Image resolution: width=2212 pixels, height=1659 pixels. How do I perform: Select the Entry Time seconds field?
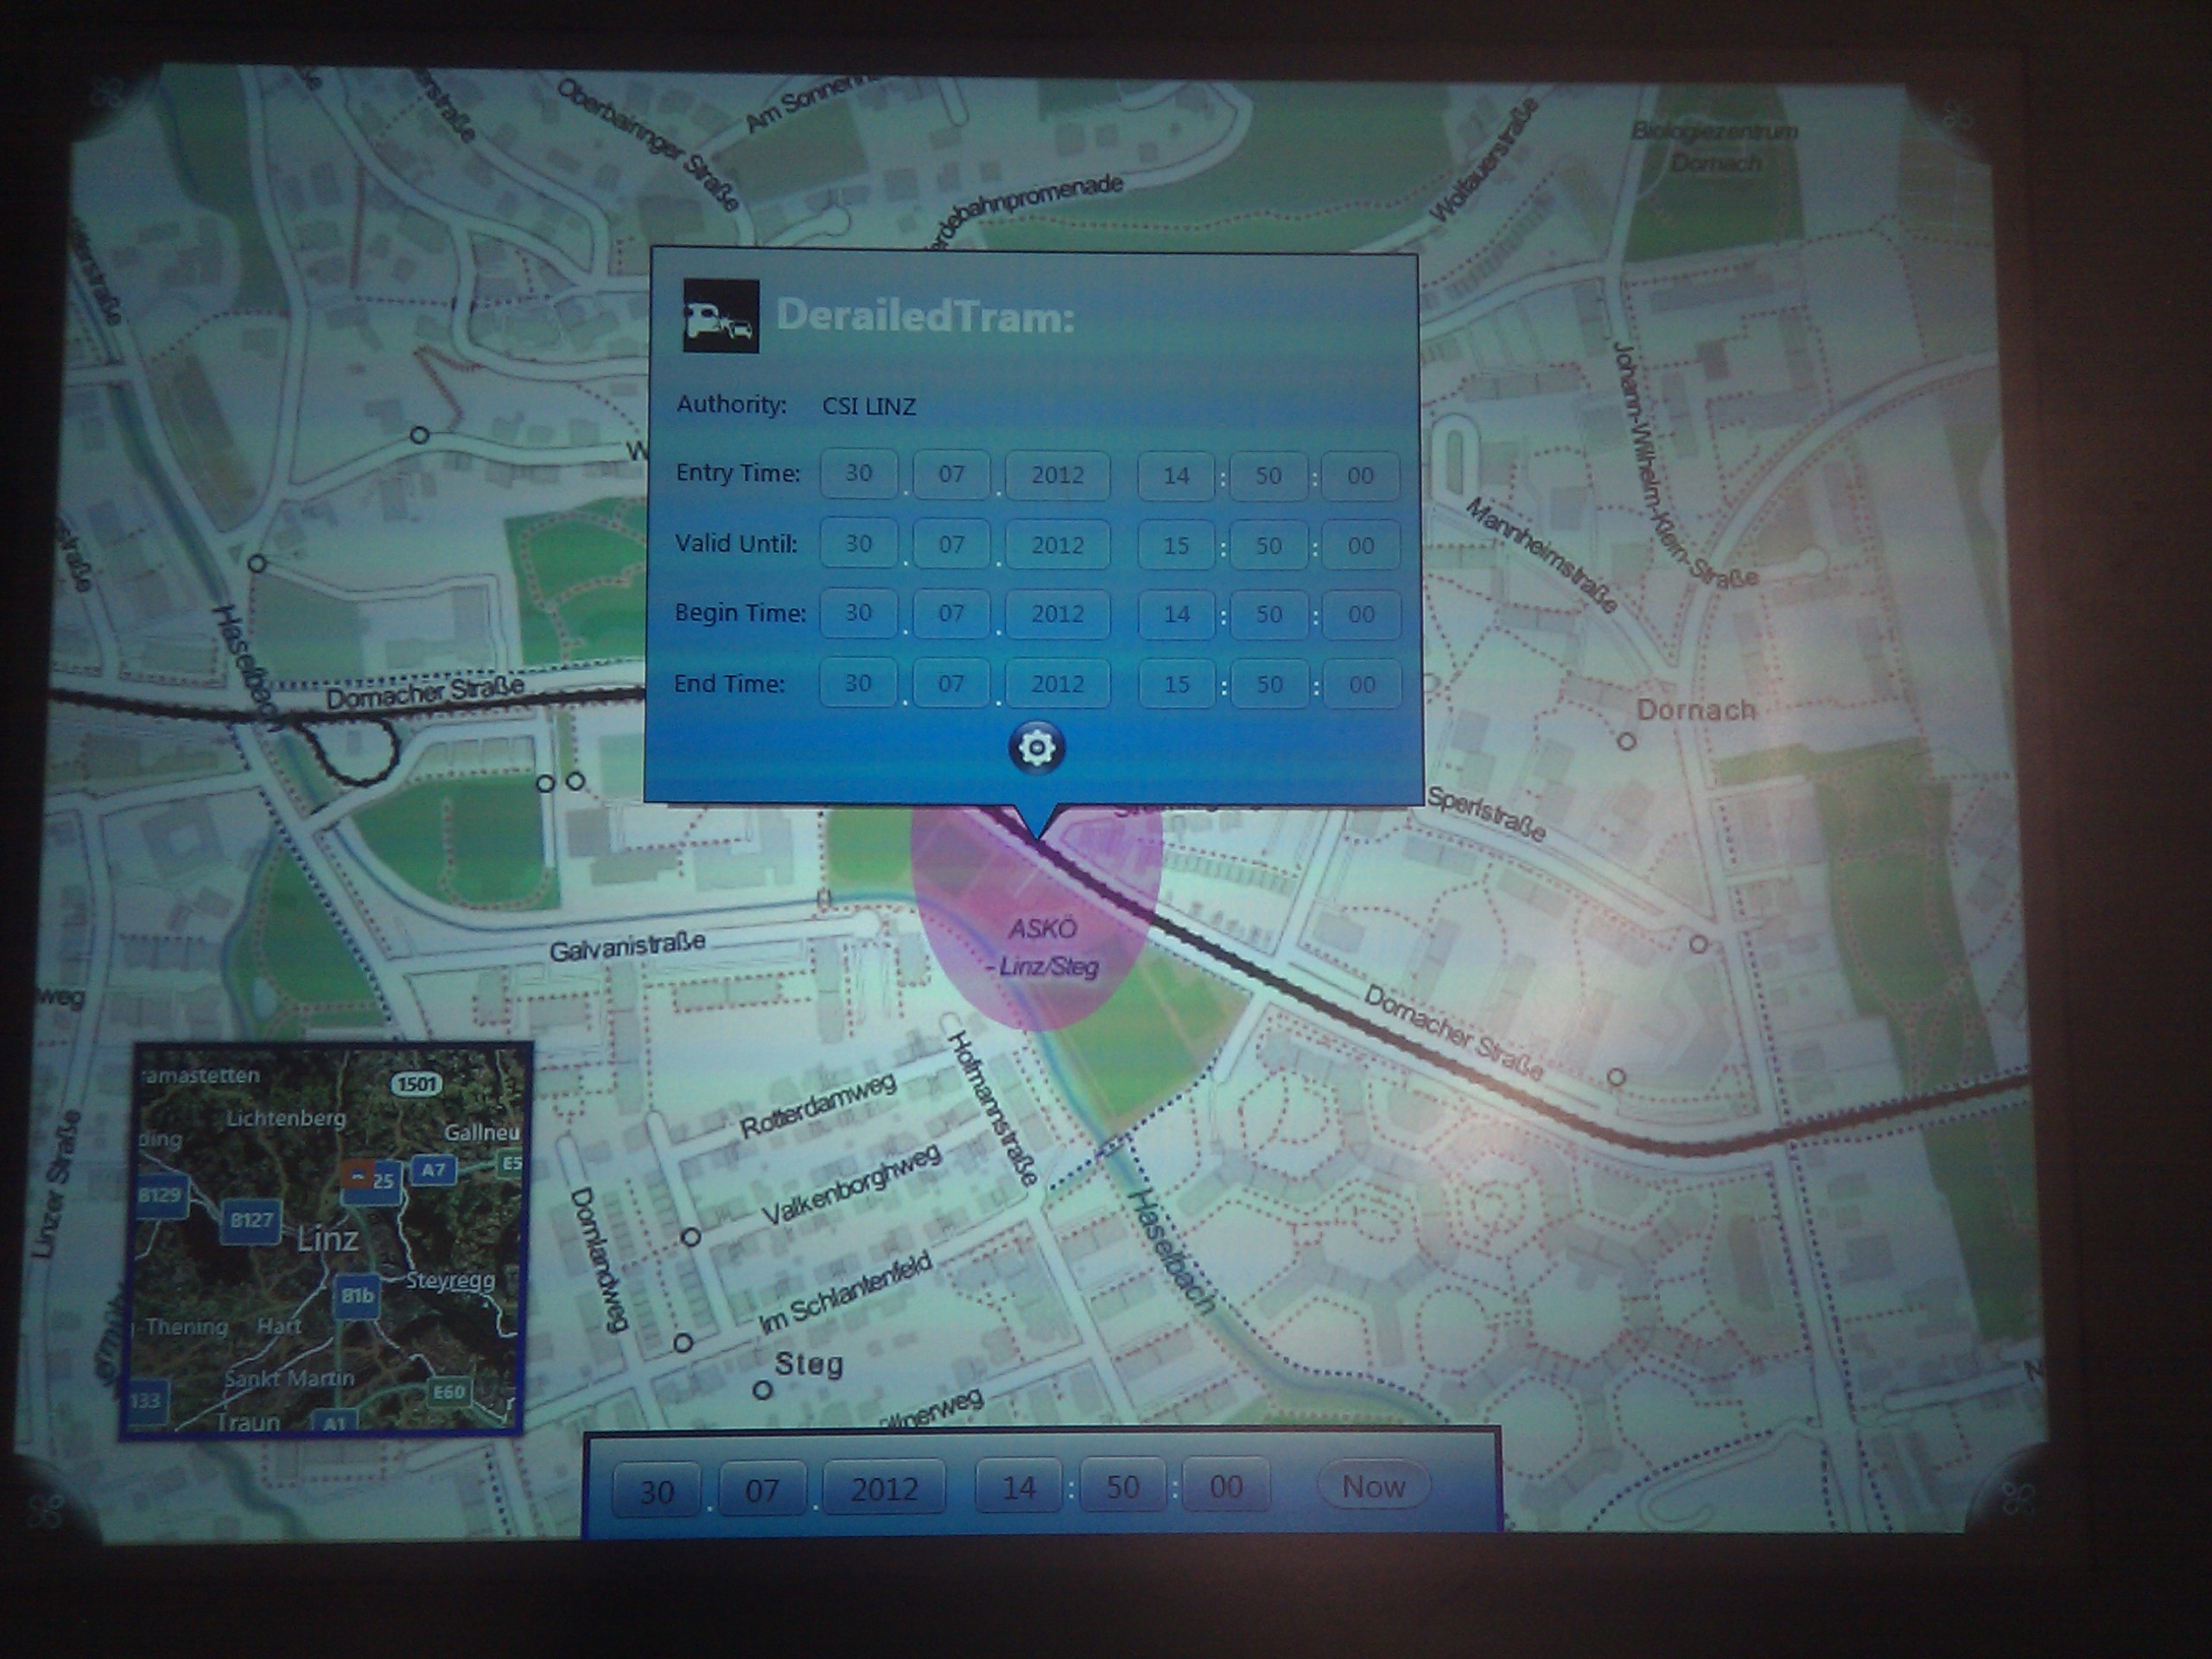(1360, 476)
